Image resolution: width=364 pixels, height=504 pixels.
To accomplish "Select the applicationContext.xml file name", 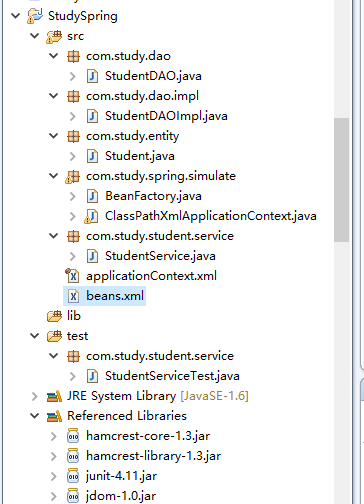I will click(x=151, y=276).
